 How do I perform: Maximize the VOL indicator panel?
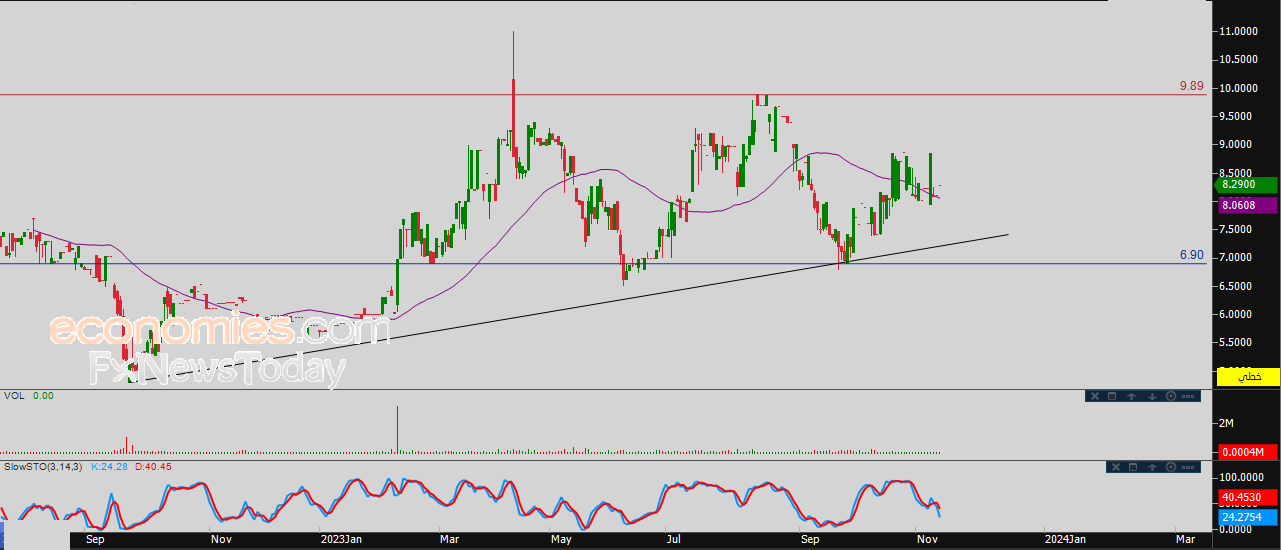pyautogui.click(x=1113, y=396)
